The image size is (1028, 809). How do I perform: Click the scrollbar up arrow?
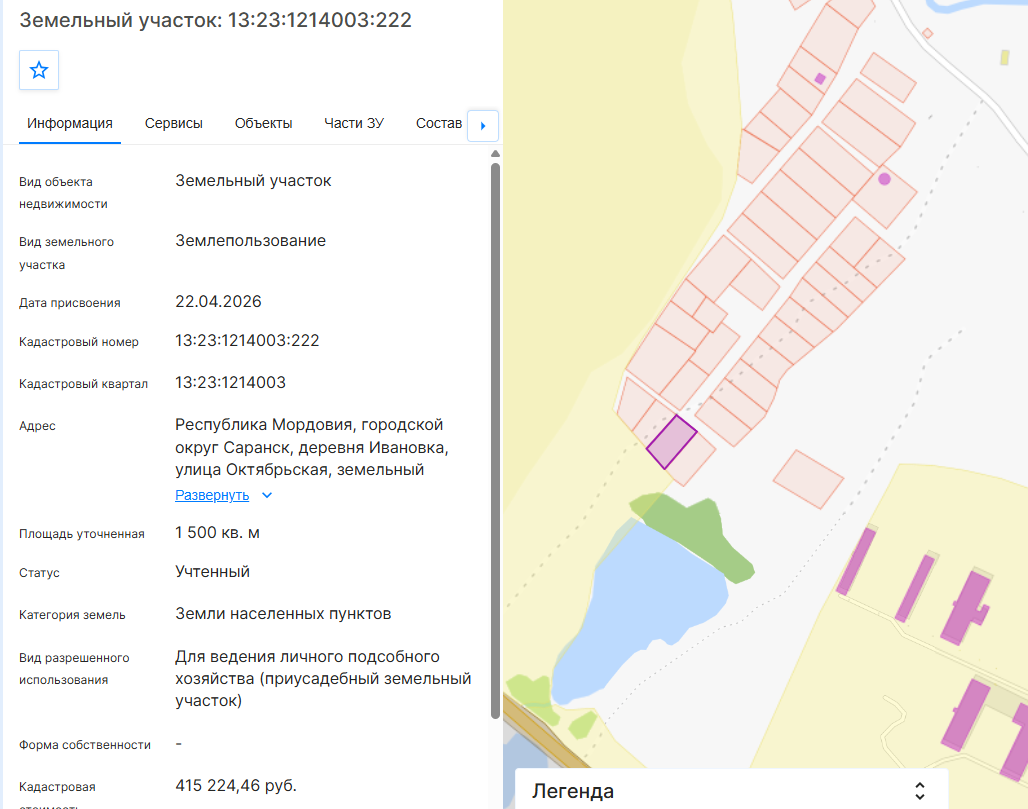(x=496, y=153)
